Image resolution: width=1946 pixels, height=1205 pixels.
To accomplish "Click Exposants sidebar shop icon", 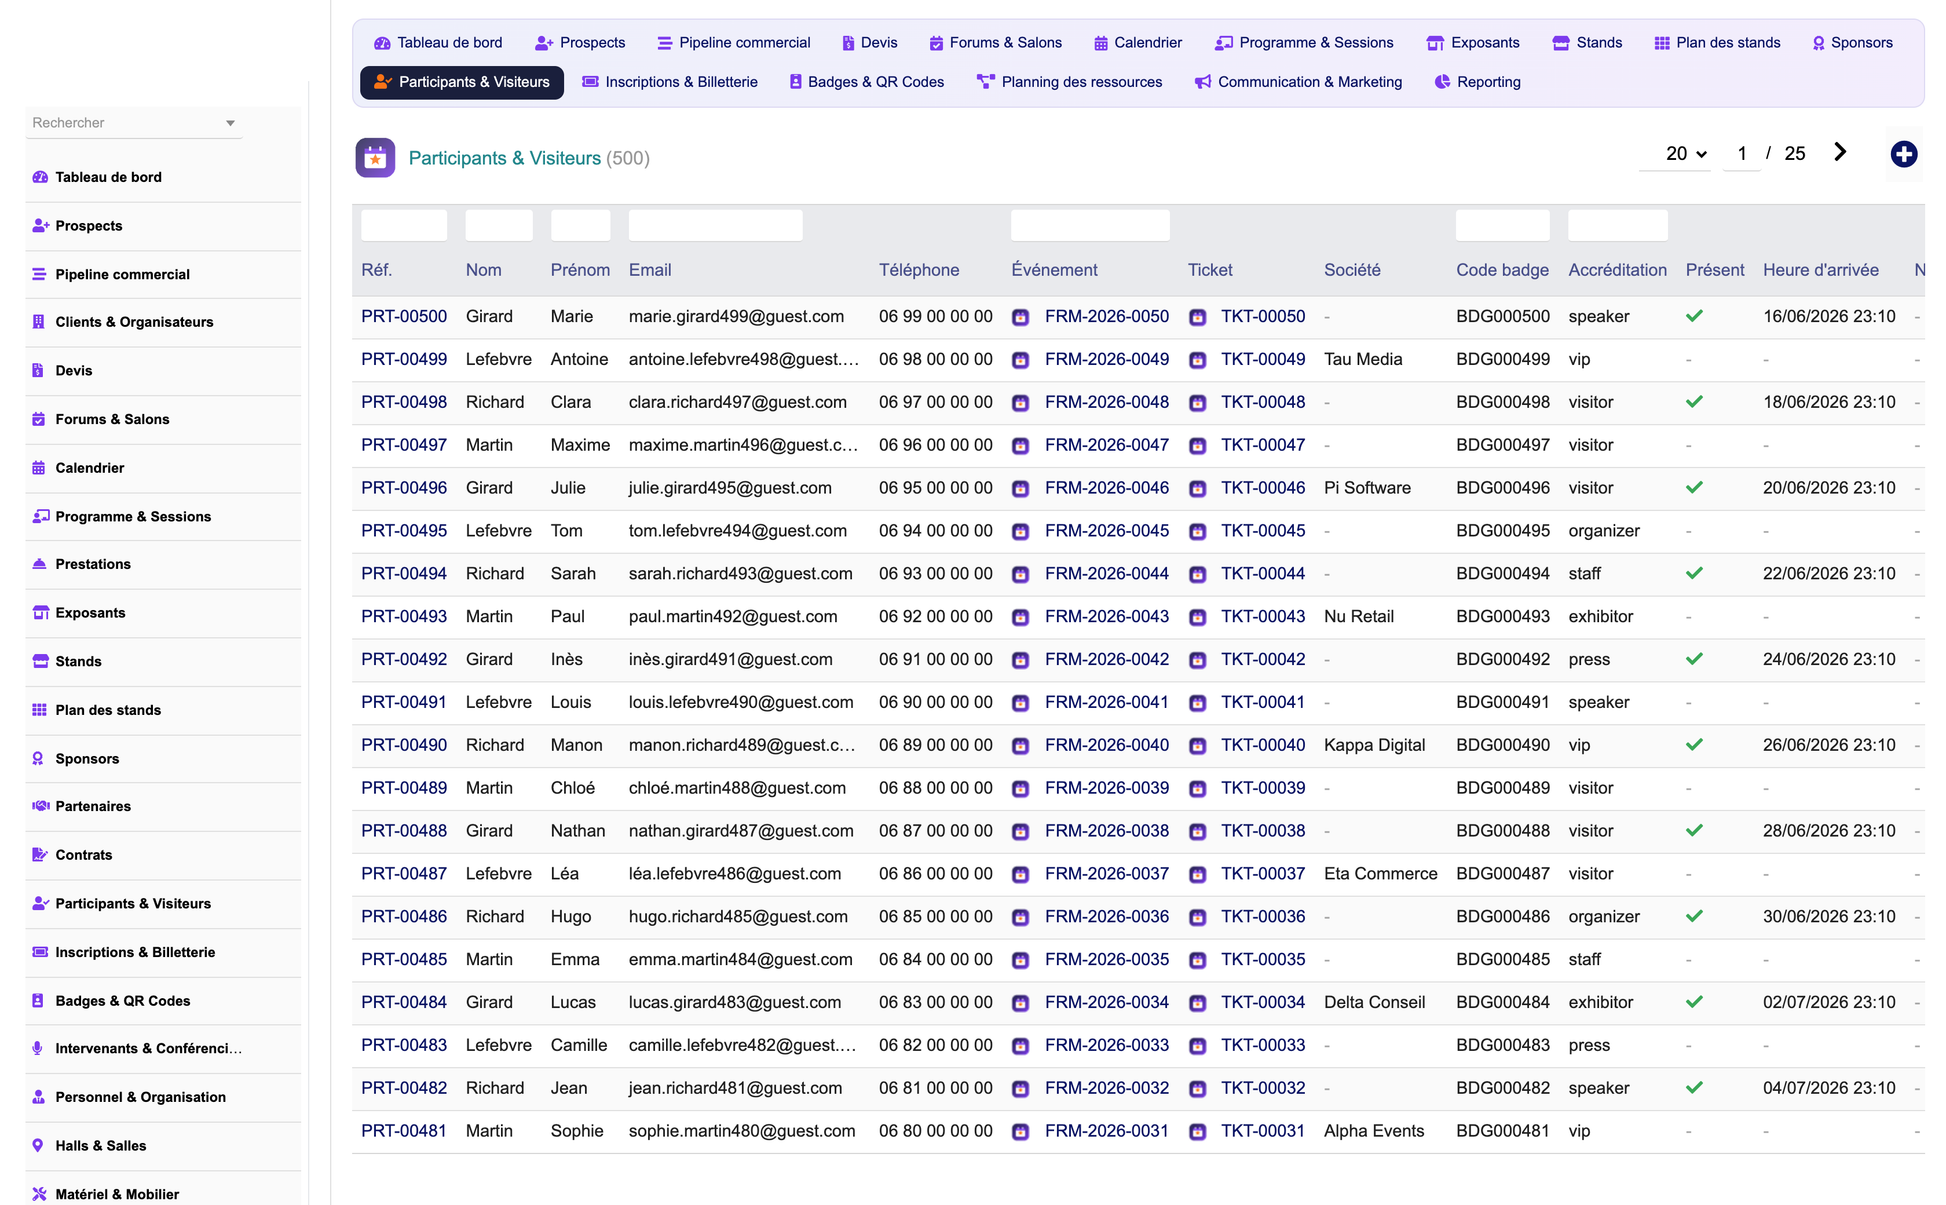I will [x=40, y=613].
